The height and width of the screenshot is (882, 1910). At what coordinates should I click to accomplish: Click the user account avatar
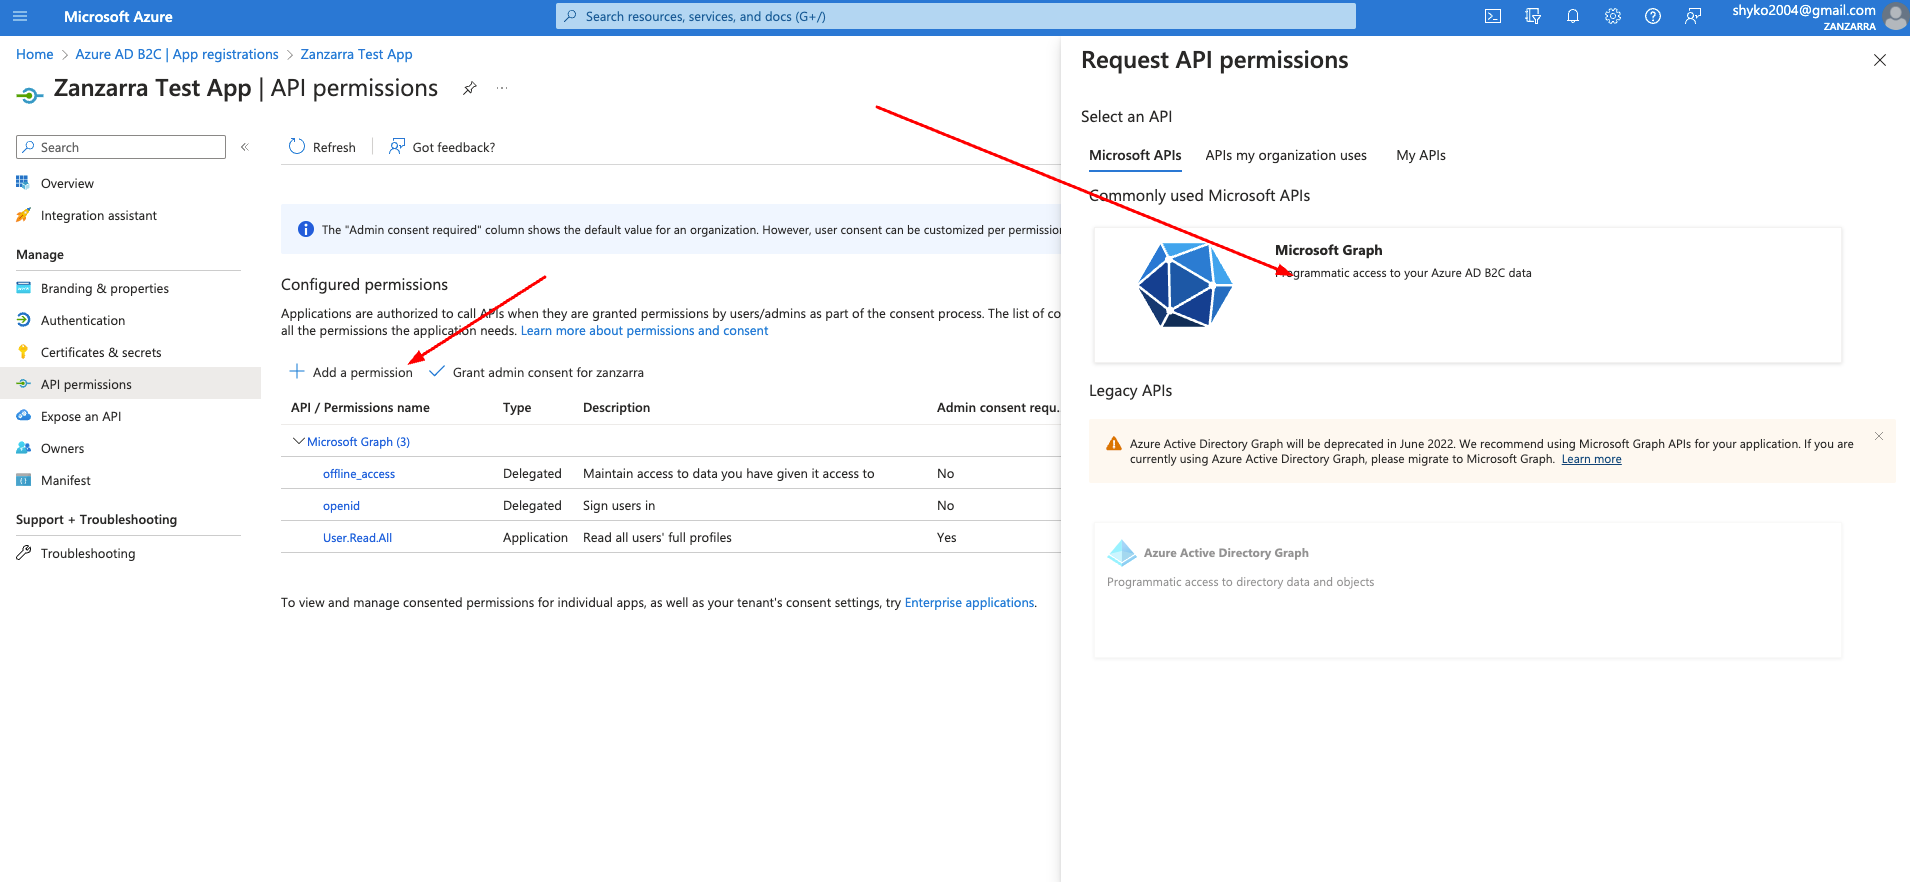pos(1895,16)
